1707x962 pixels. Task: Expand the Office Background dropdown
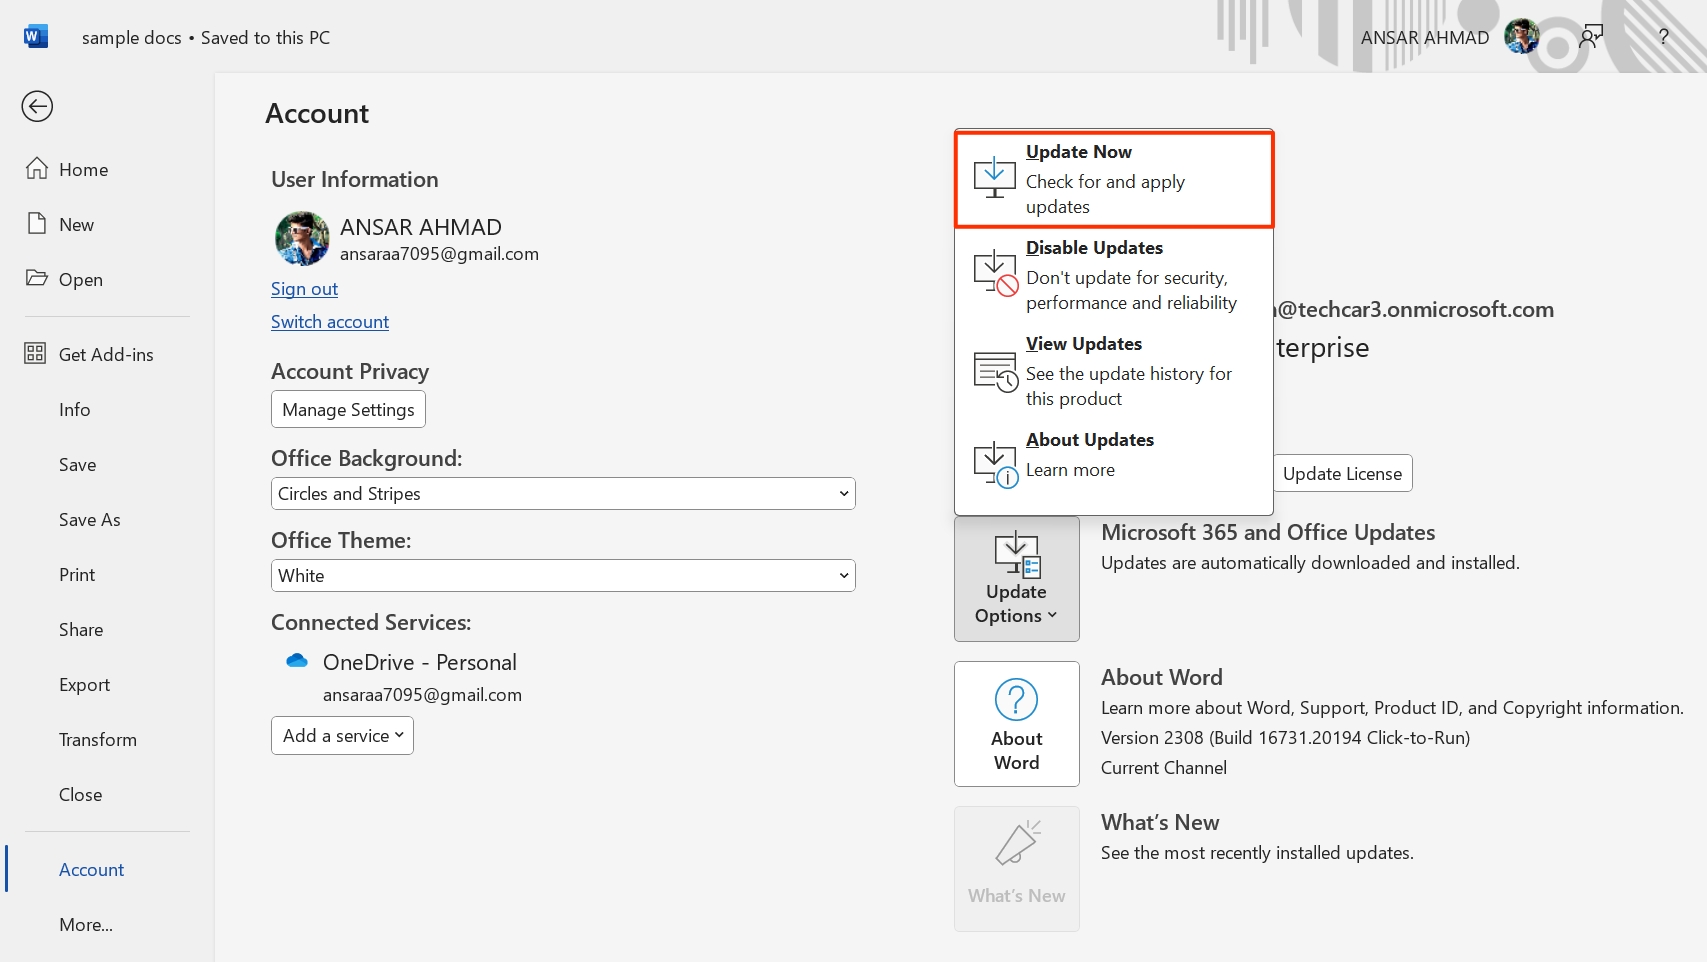pyautogui.click(x=563, y=494)
